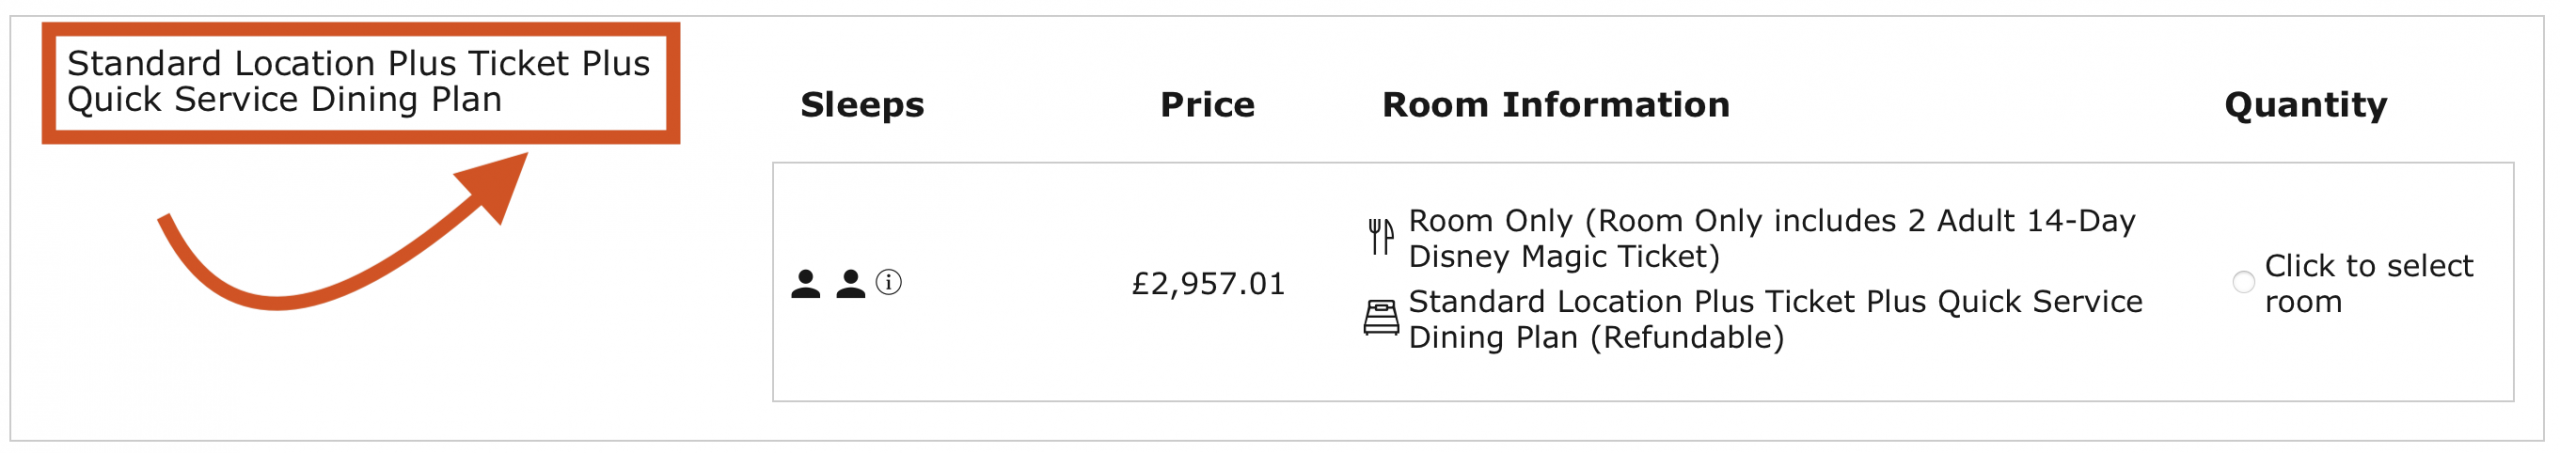
Task: Click the info icon beside sleeps icons
Action: [x=888, y=283]
